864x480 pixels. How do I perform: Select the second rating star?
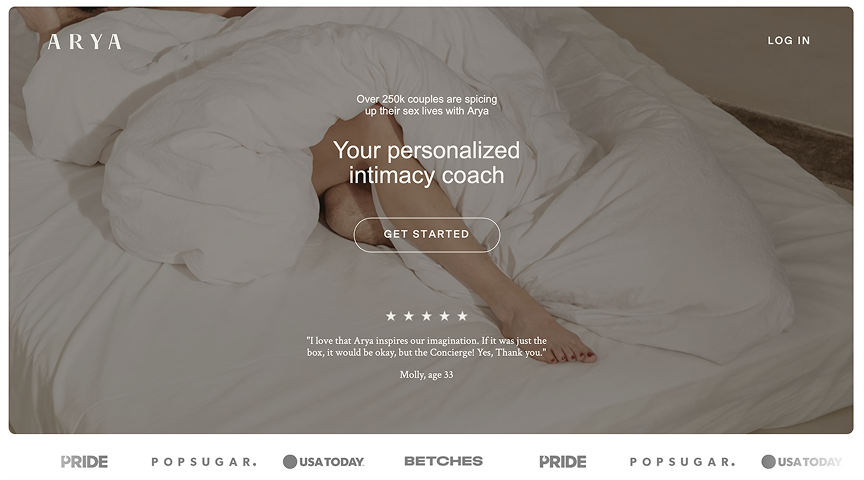(x=409, y=316)
